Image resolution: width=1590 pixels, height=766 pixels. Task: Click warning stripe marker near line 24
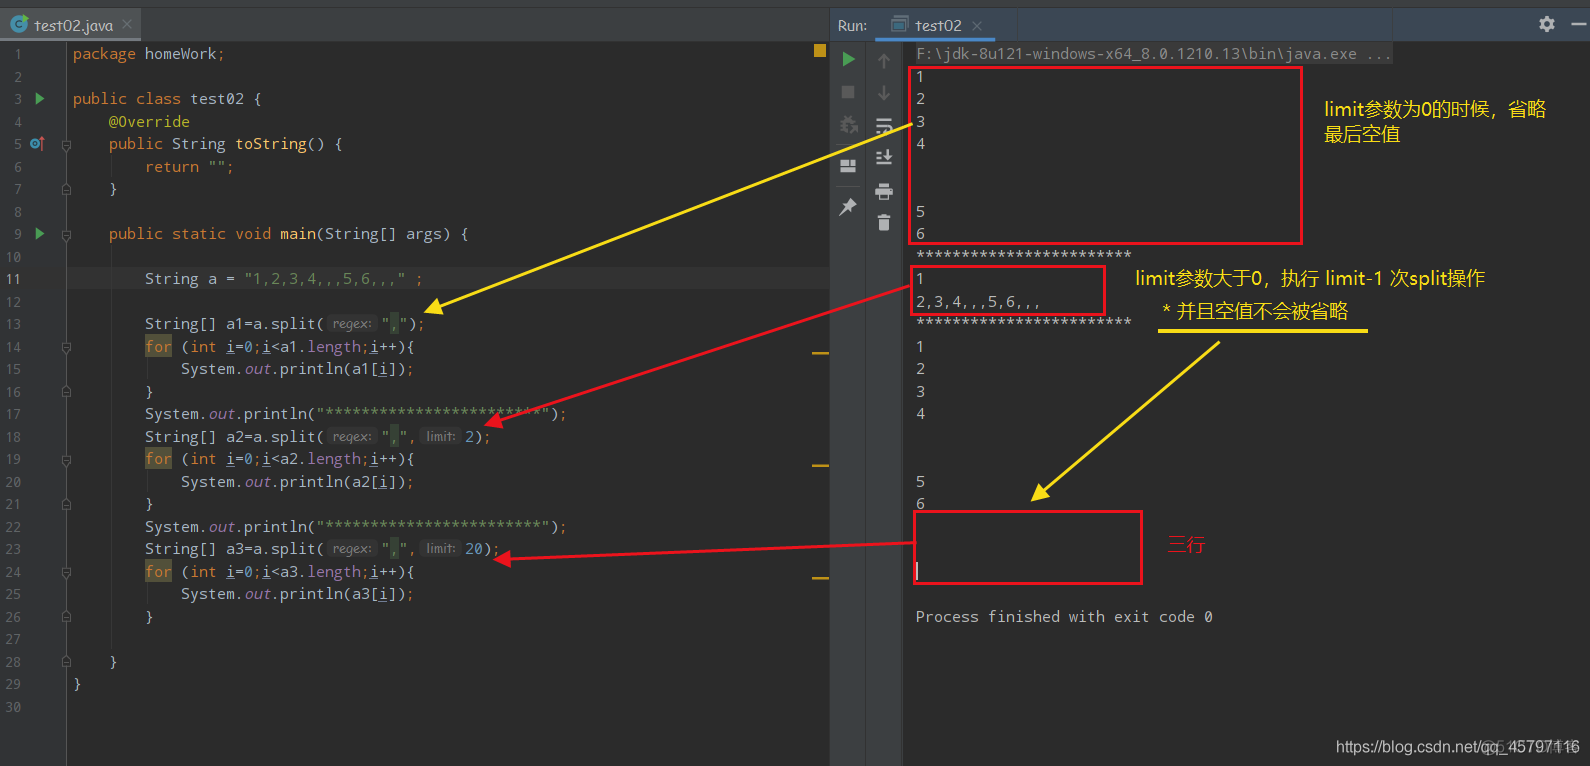click(820, 578)
